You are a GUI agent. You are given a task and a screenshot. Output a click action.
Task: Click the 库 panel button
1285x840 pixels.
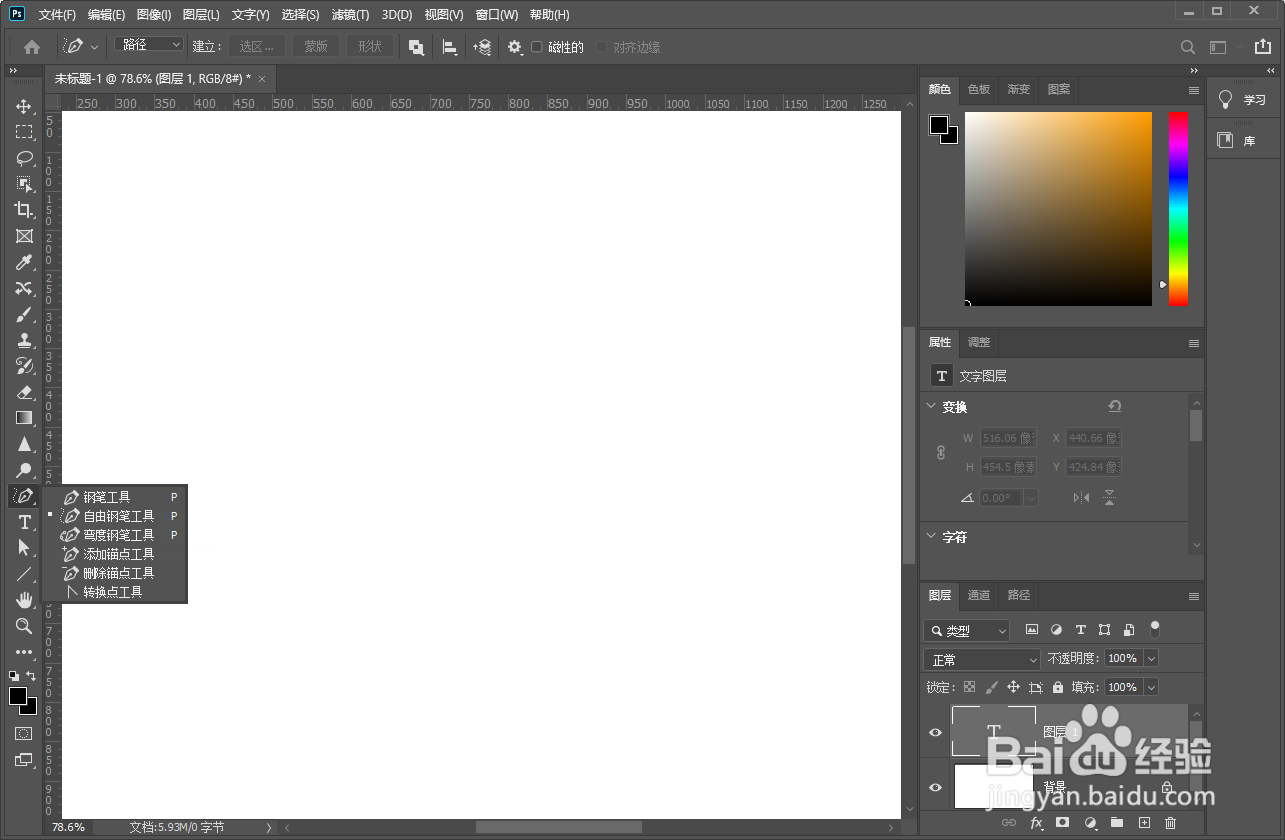point(1243,141)
